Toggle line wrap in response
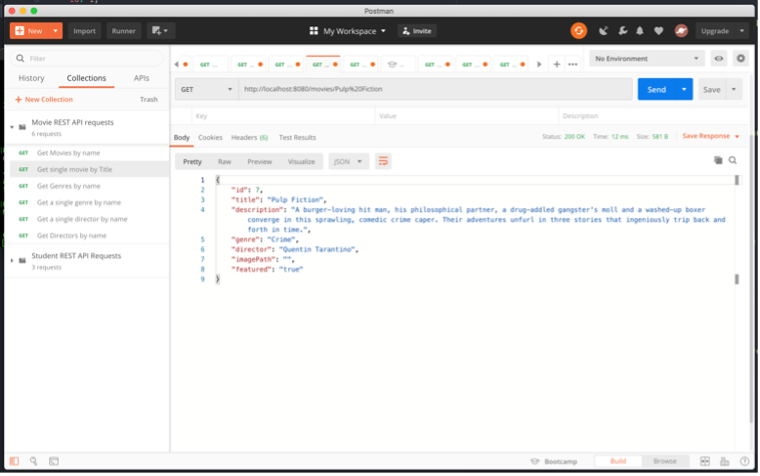The height and width of the screenshot is (476, 760). click(x=383, y=161)
